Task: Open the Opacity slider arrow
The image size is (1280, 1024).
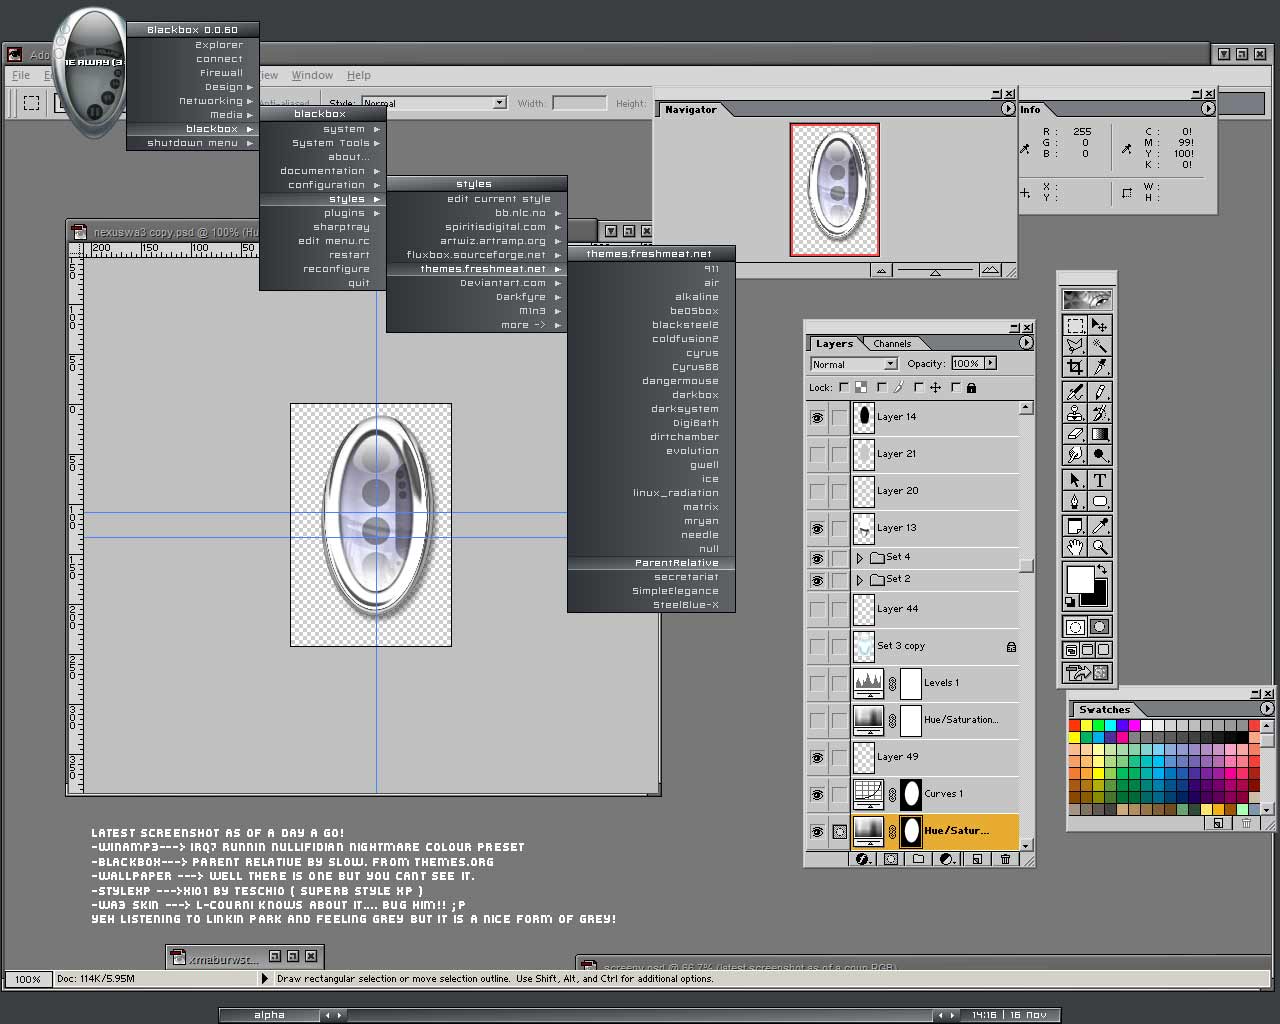Action: pos(991,363)
